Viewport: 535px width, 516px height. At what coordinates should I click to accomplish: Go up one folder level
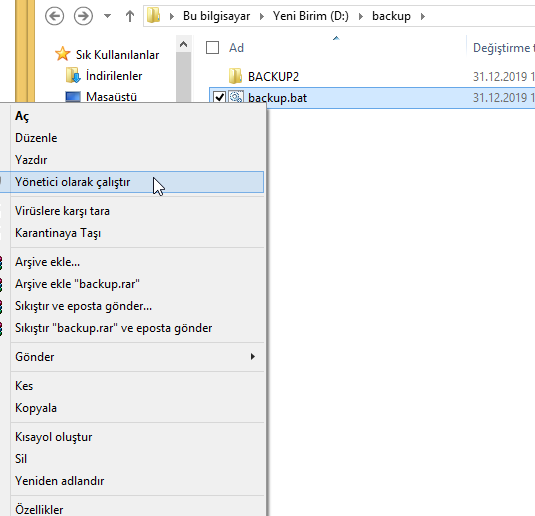130,16
